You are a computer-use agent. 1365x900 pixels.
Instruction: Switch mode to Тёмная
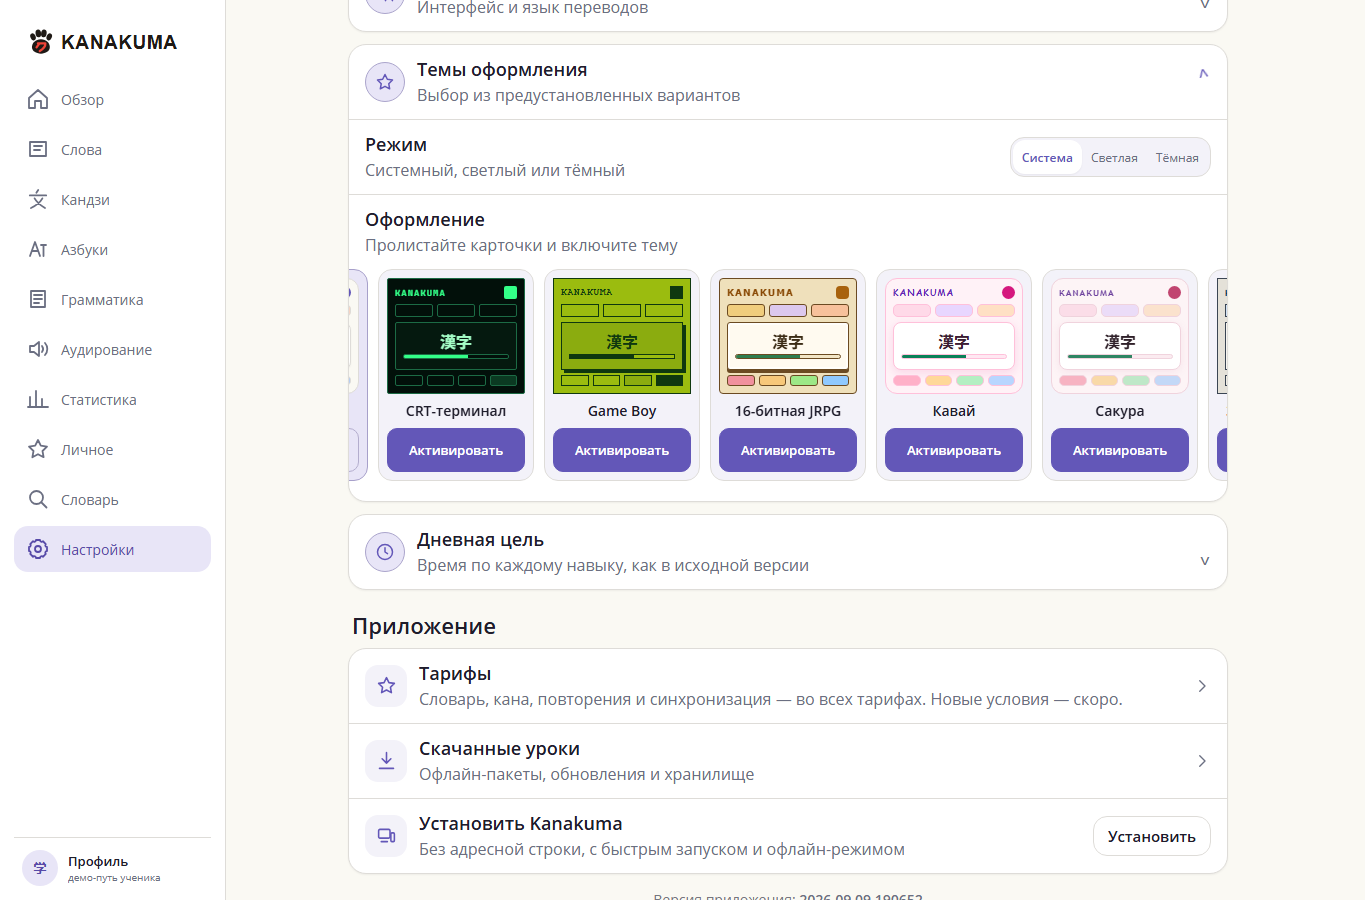click(x=1177, y=158)
